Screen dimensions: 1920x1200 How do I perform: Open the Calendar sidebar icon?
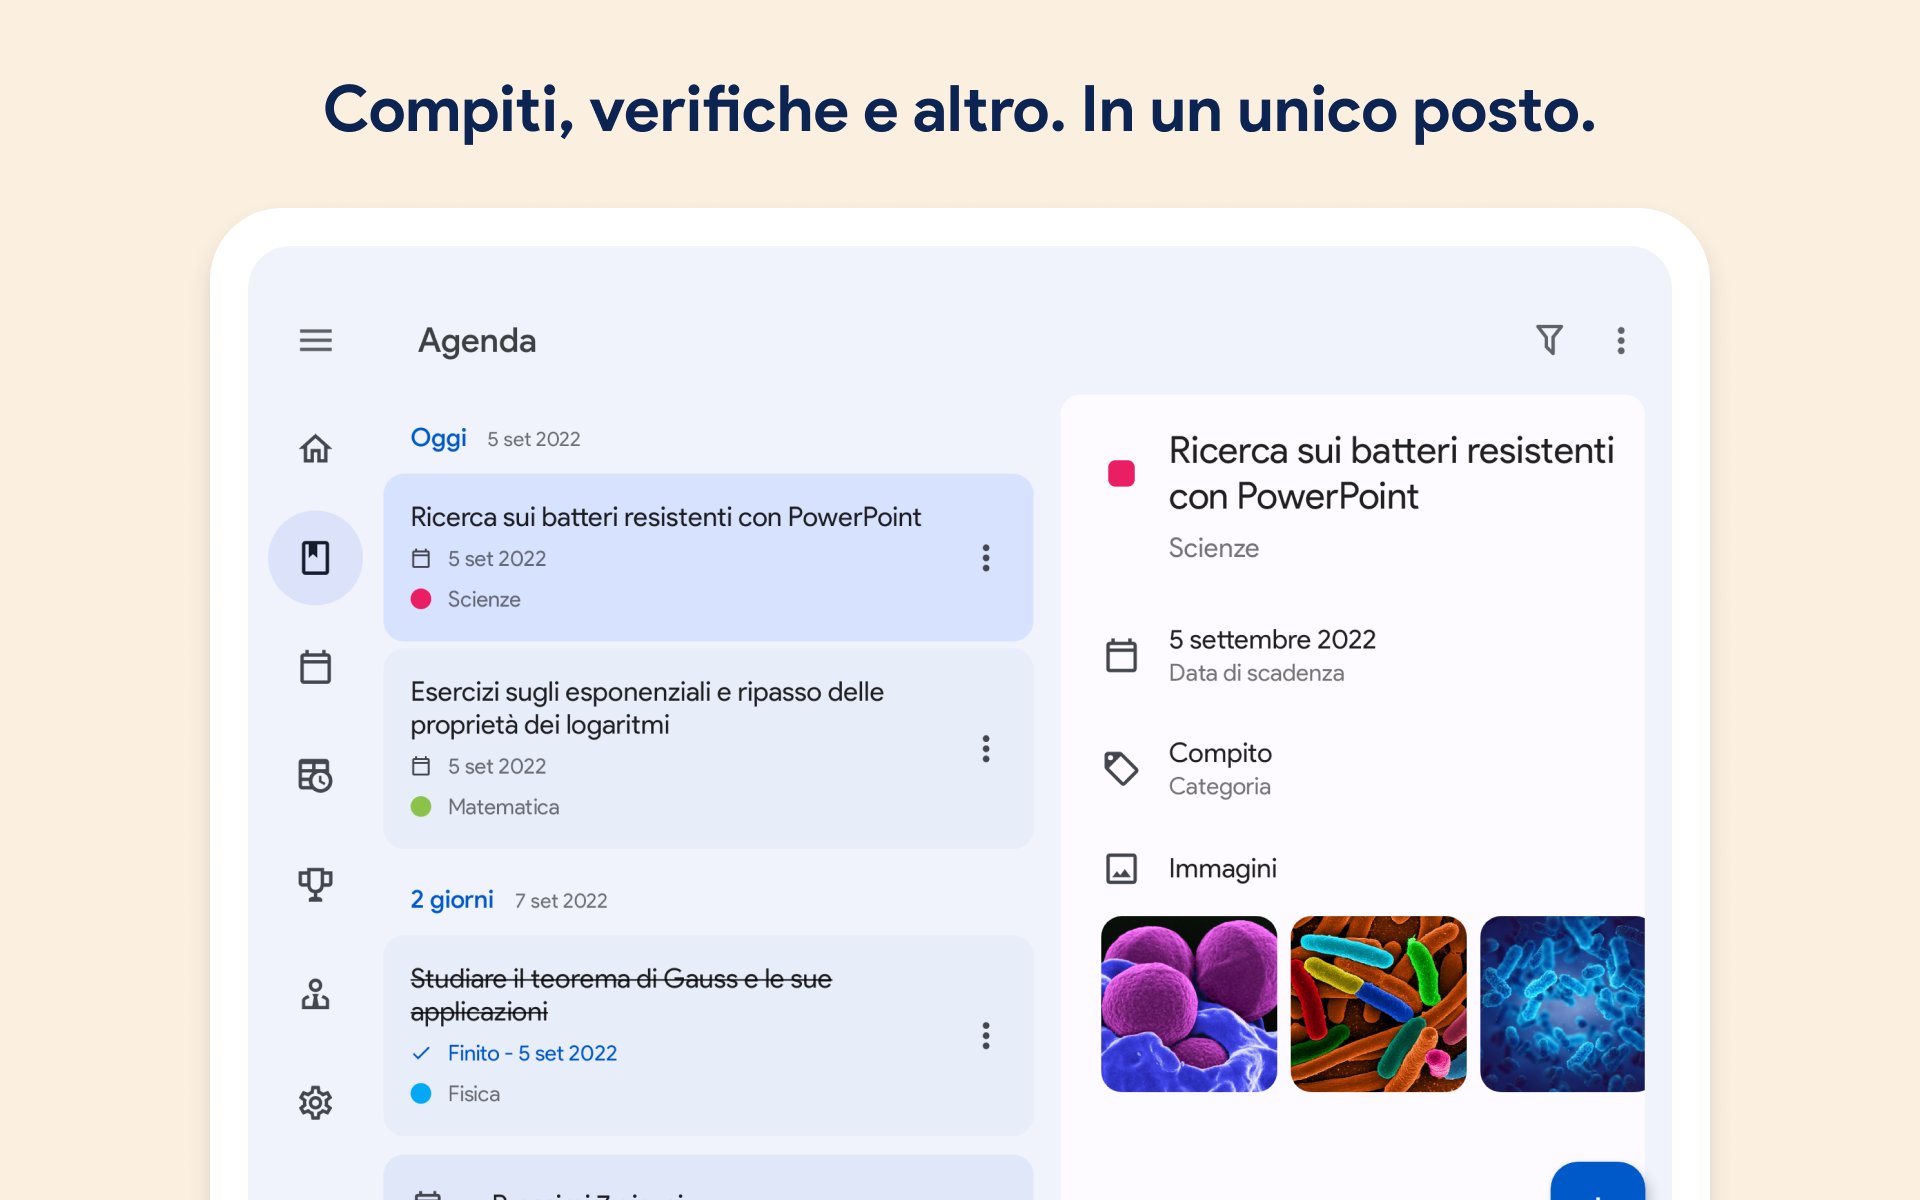point(315,667)
